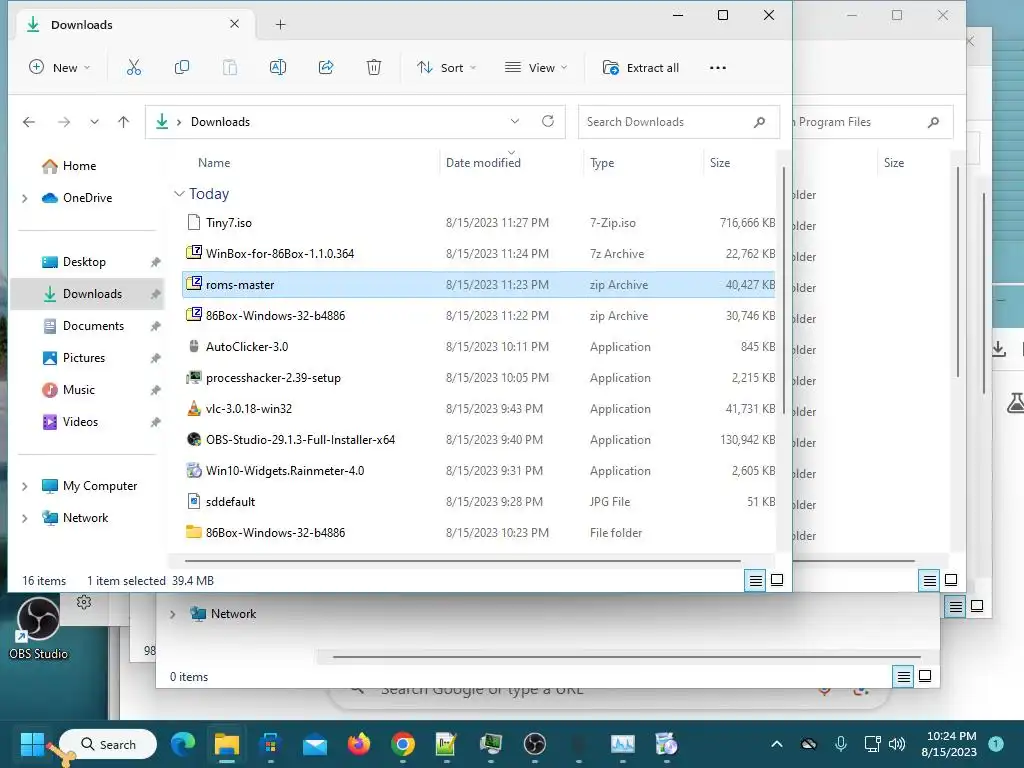Click the microphone tray icon

point(841,743)
